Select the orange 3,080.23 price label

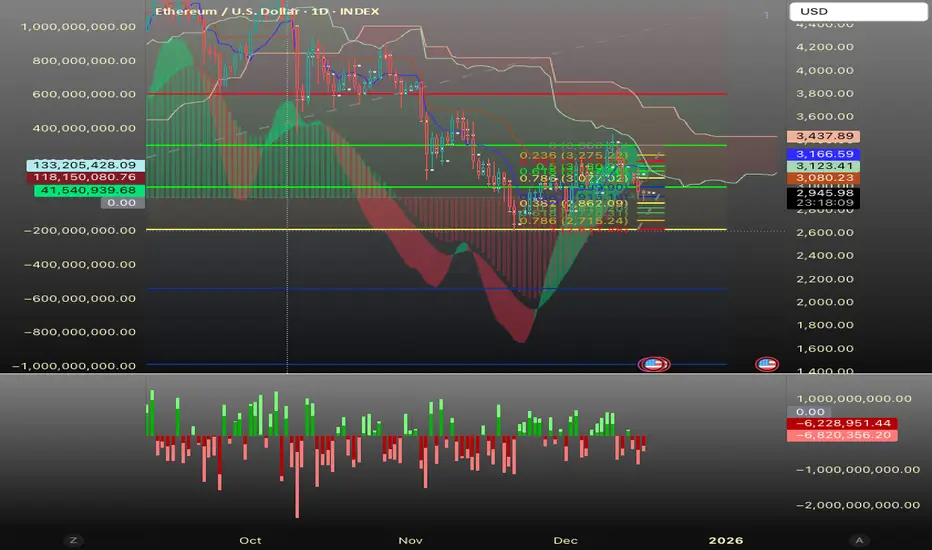tap(823, 178)
